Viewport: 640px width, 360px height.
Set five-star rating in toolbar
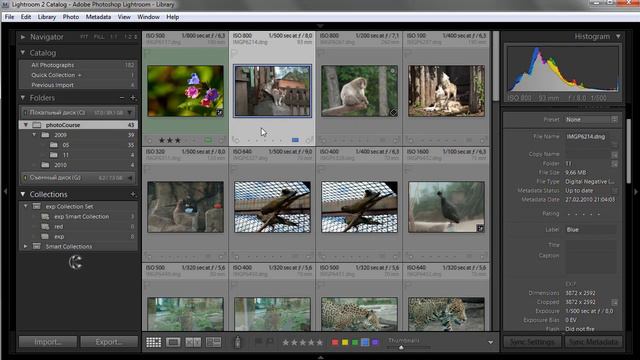pyautogui.click(x=320, y=342)
